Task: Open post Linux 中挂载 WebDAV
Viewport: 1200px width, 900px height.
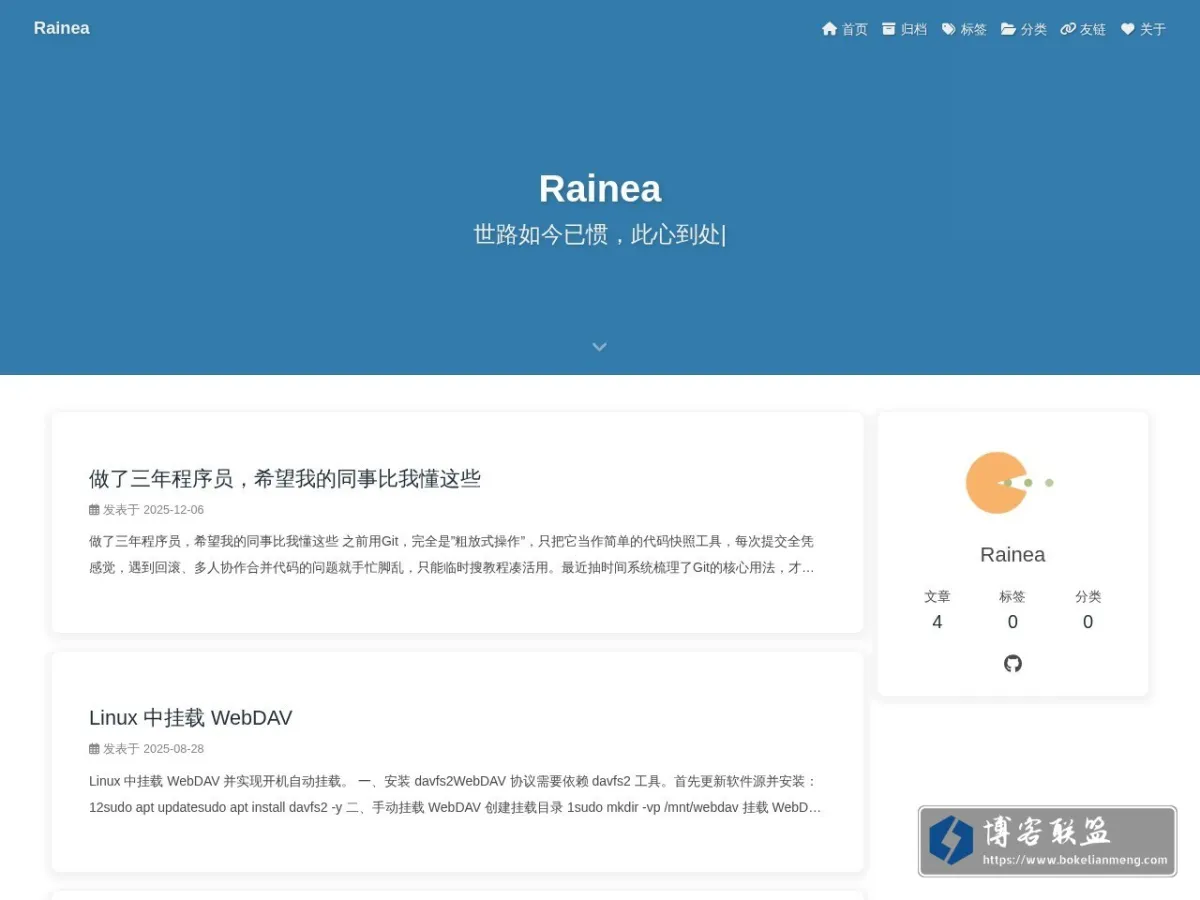Action: click(x=191, y=718)
